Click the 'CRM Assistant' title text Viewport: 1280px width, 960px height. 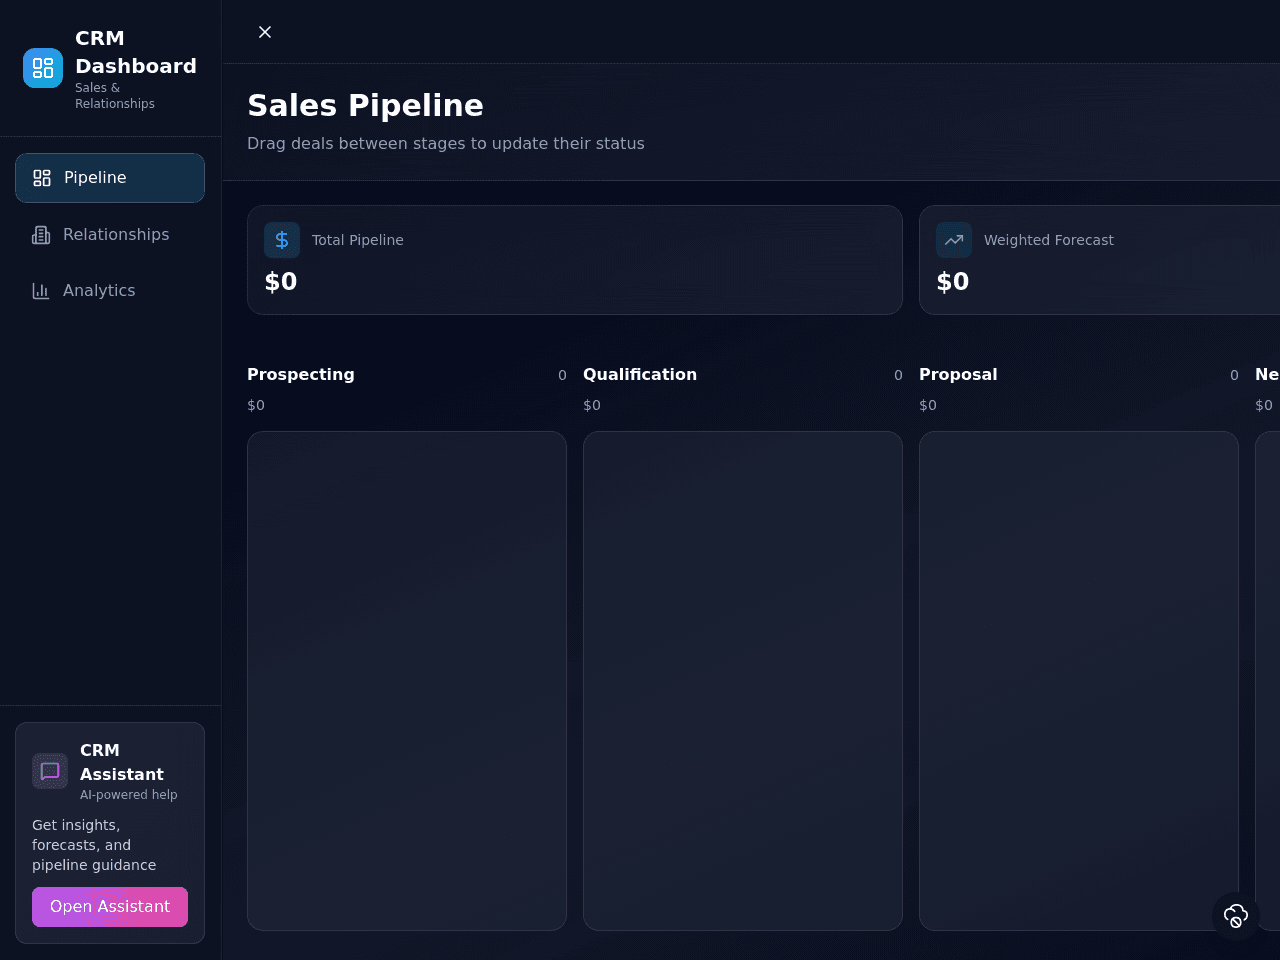[x=122, y=762]
